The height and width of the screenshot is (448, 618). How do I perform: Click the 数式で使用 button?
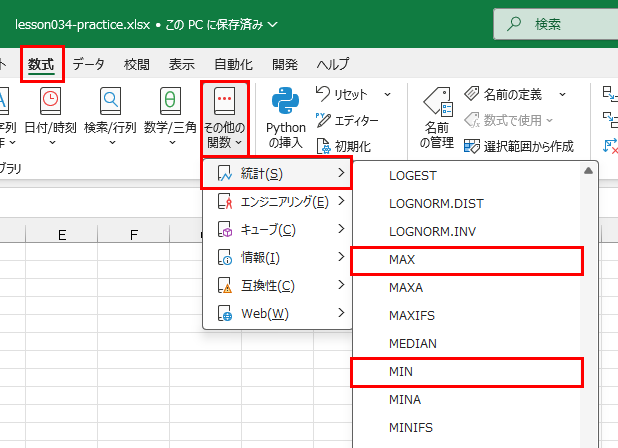click(508, 120)
